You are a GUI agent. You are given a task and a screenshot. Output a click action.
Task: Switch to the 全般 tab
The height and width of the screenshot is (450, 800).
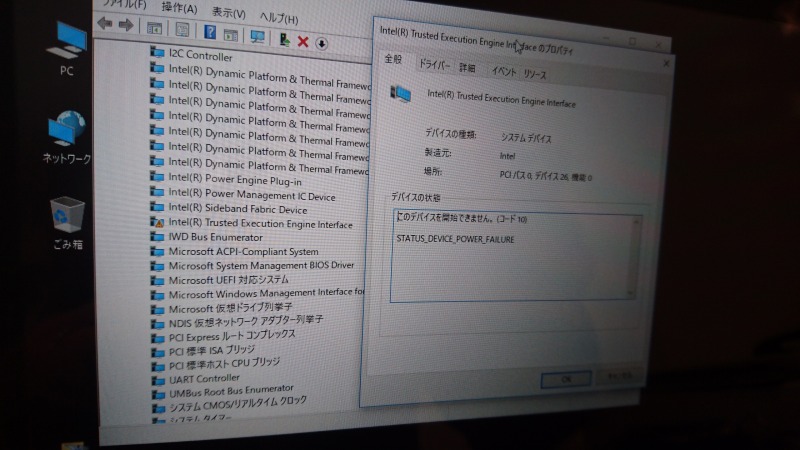(393, 59)
